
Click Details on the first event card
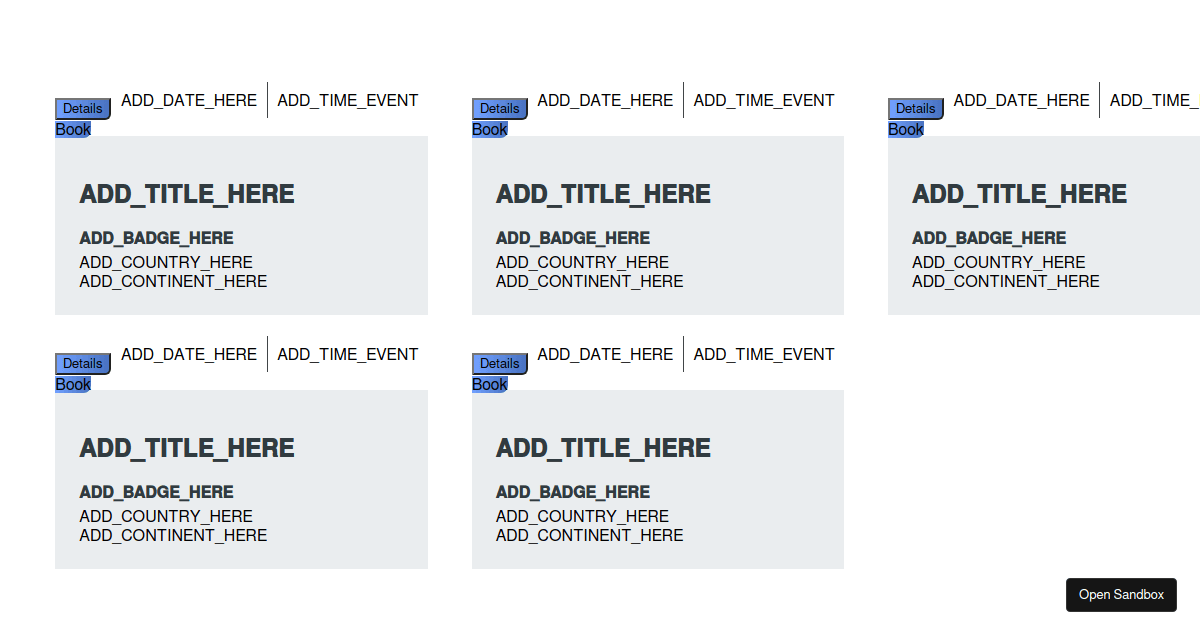(82, 108)
